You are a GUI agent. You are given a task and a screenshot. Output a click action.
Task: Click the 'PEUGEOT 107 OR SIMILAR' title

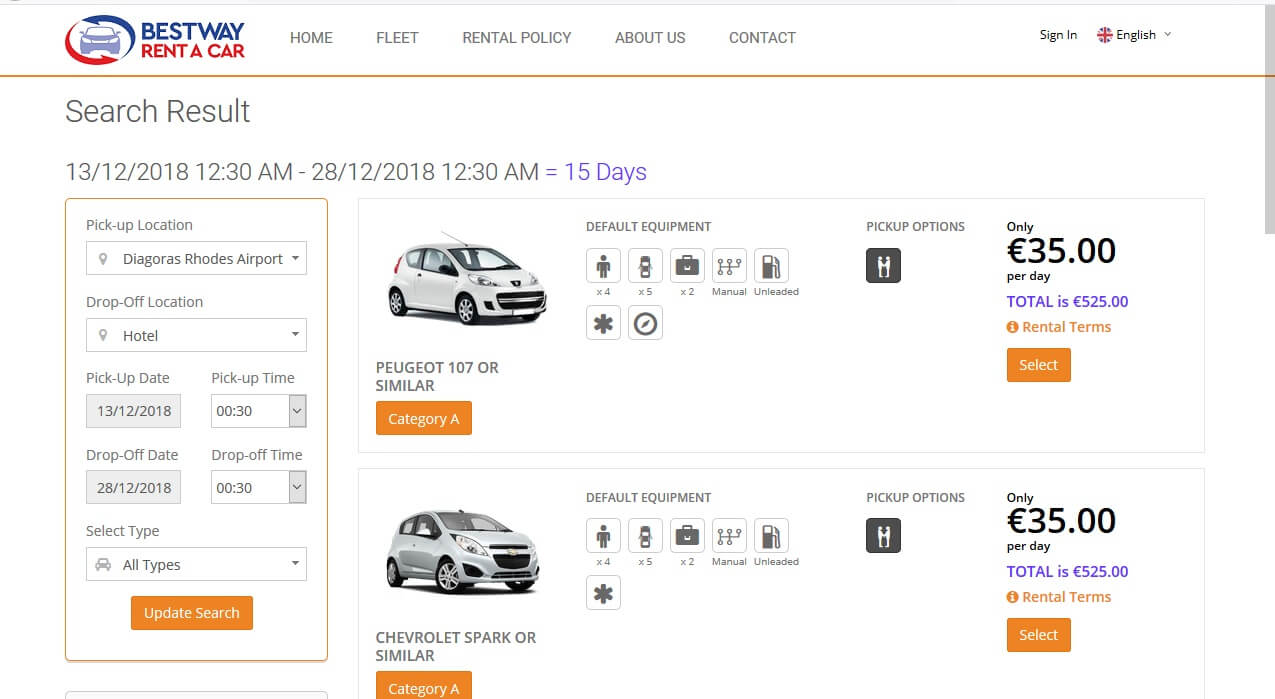coord(437,376)
